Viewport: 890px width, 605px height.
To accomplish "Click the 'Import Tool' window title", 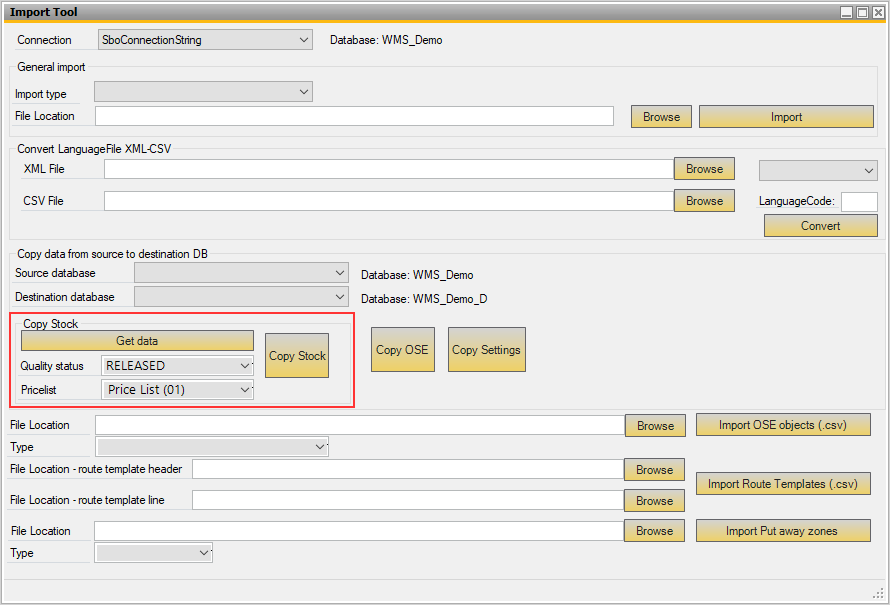I will click(x=44, y=12).
